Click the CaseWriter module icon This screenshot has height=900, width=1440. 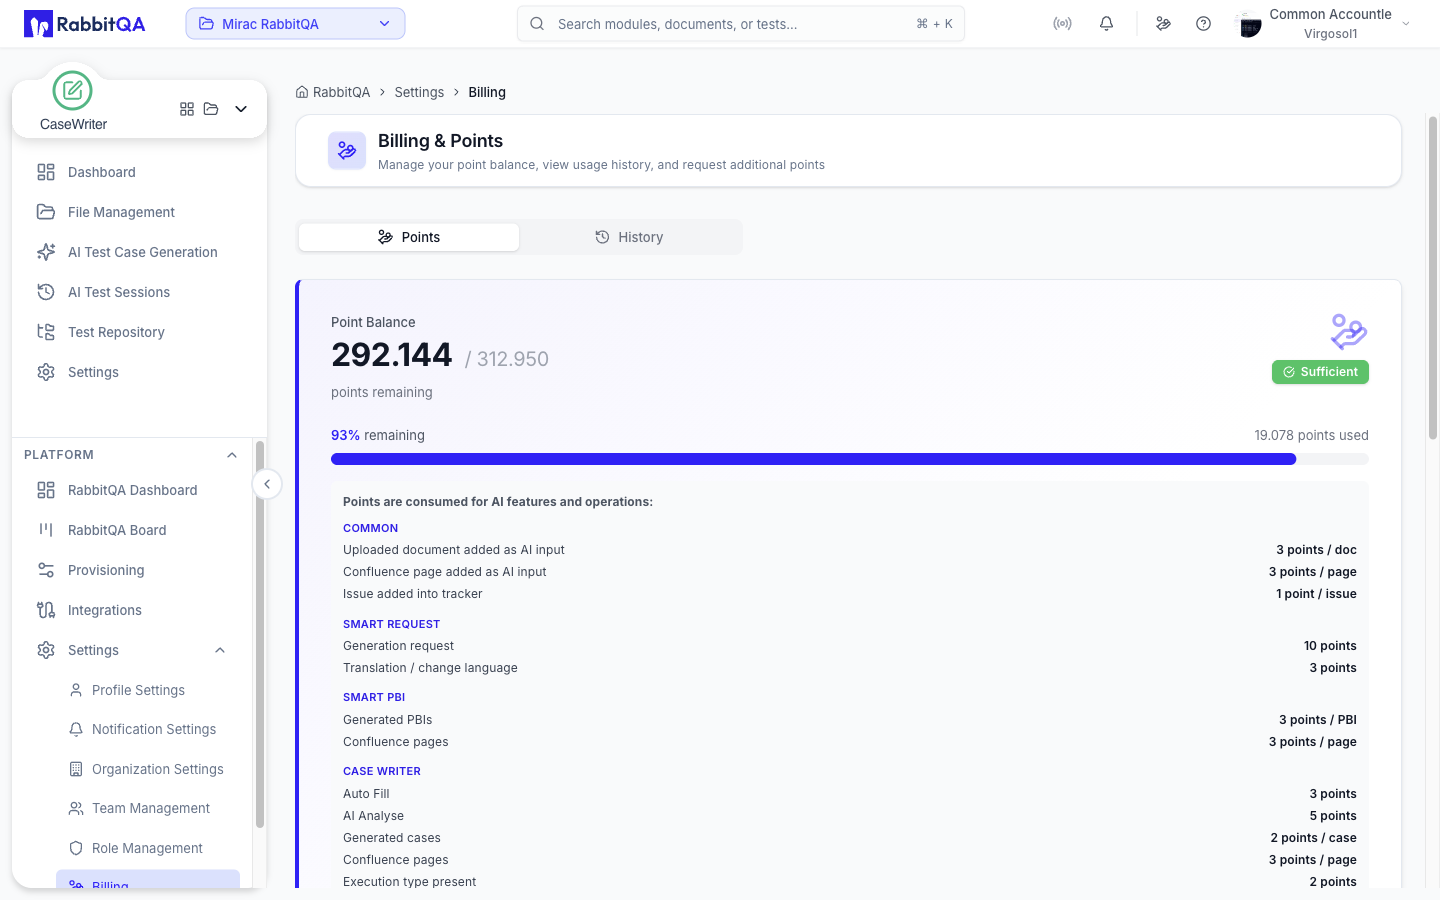click(72, 91)
